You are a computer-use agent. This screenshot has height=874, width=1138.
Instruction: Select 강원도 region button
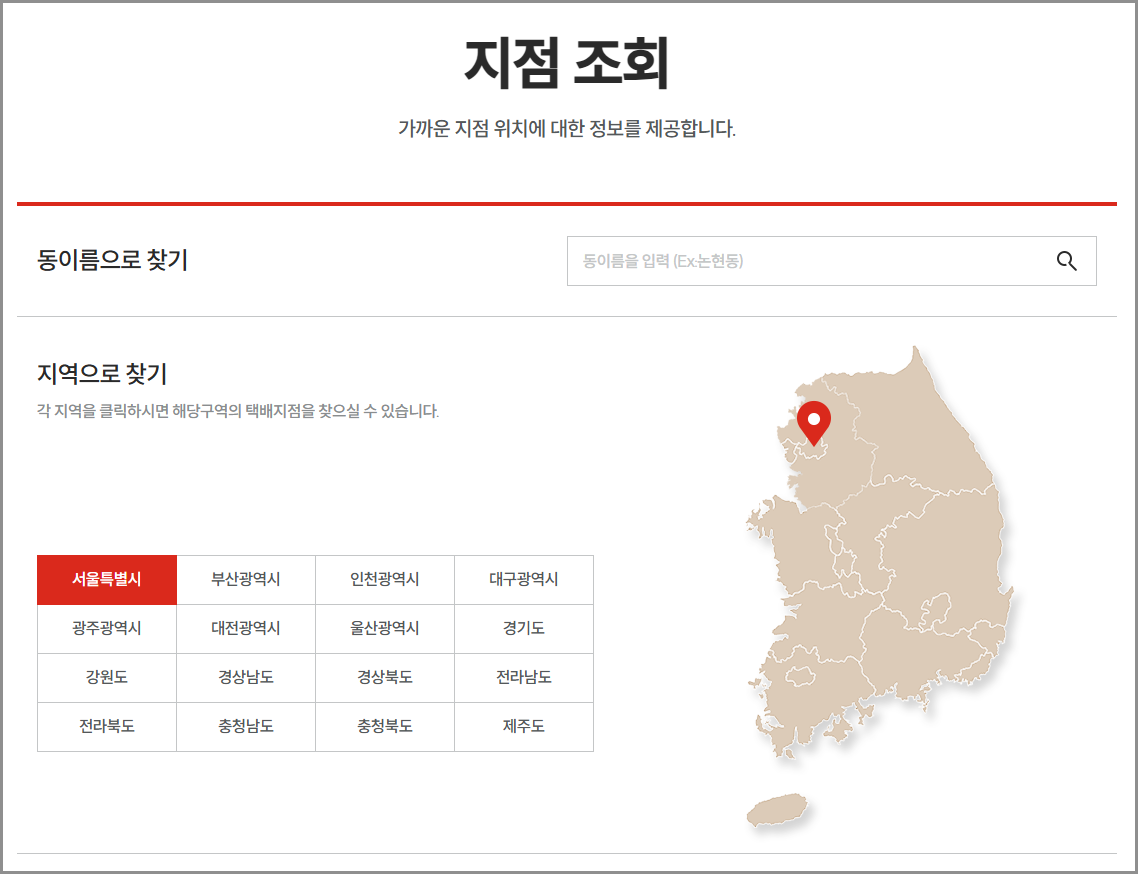pyautogui.click(x=106, y=678)
